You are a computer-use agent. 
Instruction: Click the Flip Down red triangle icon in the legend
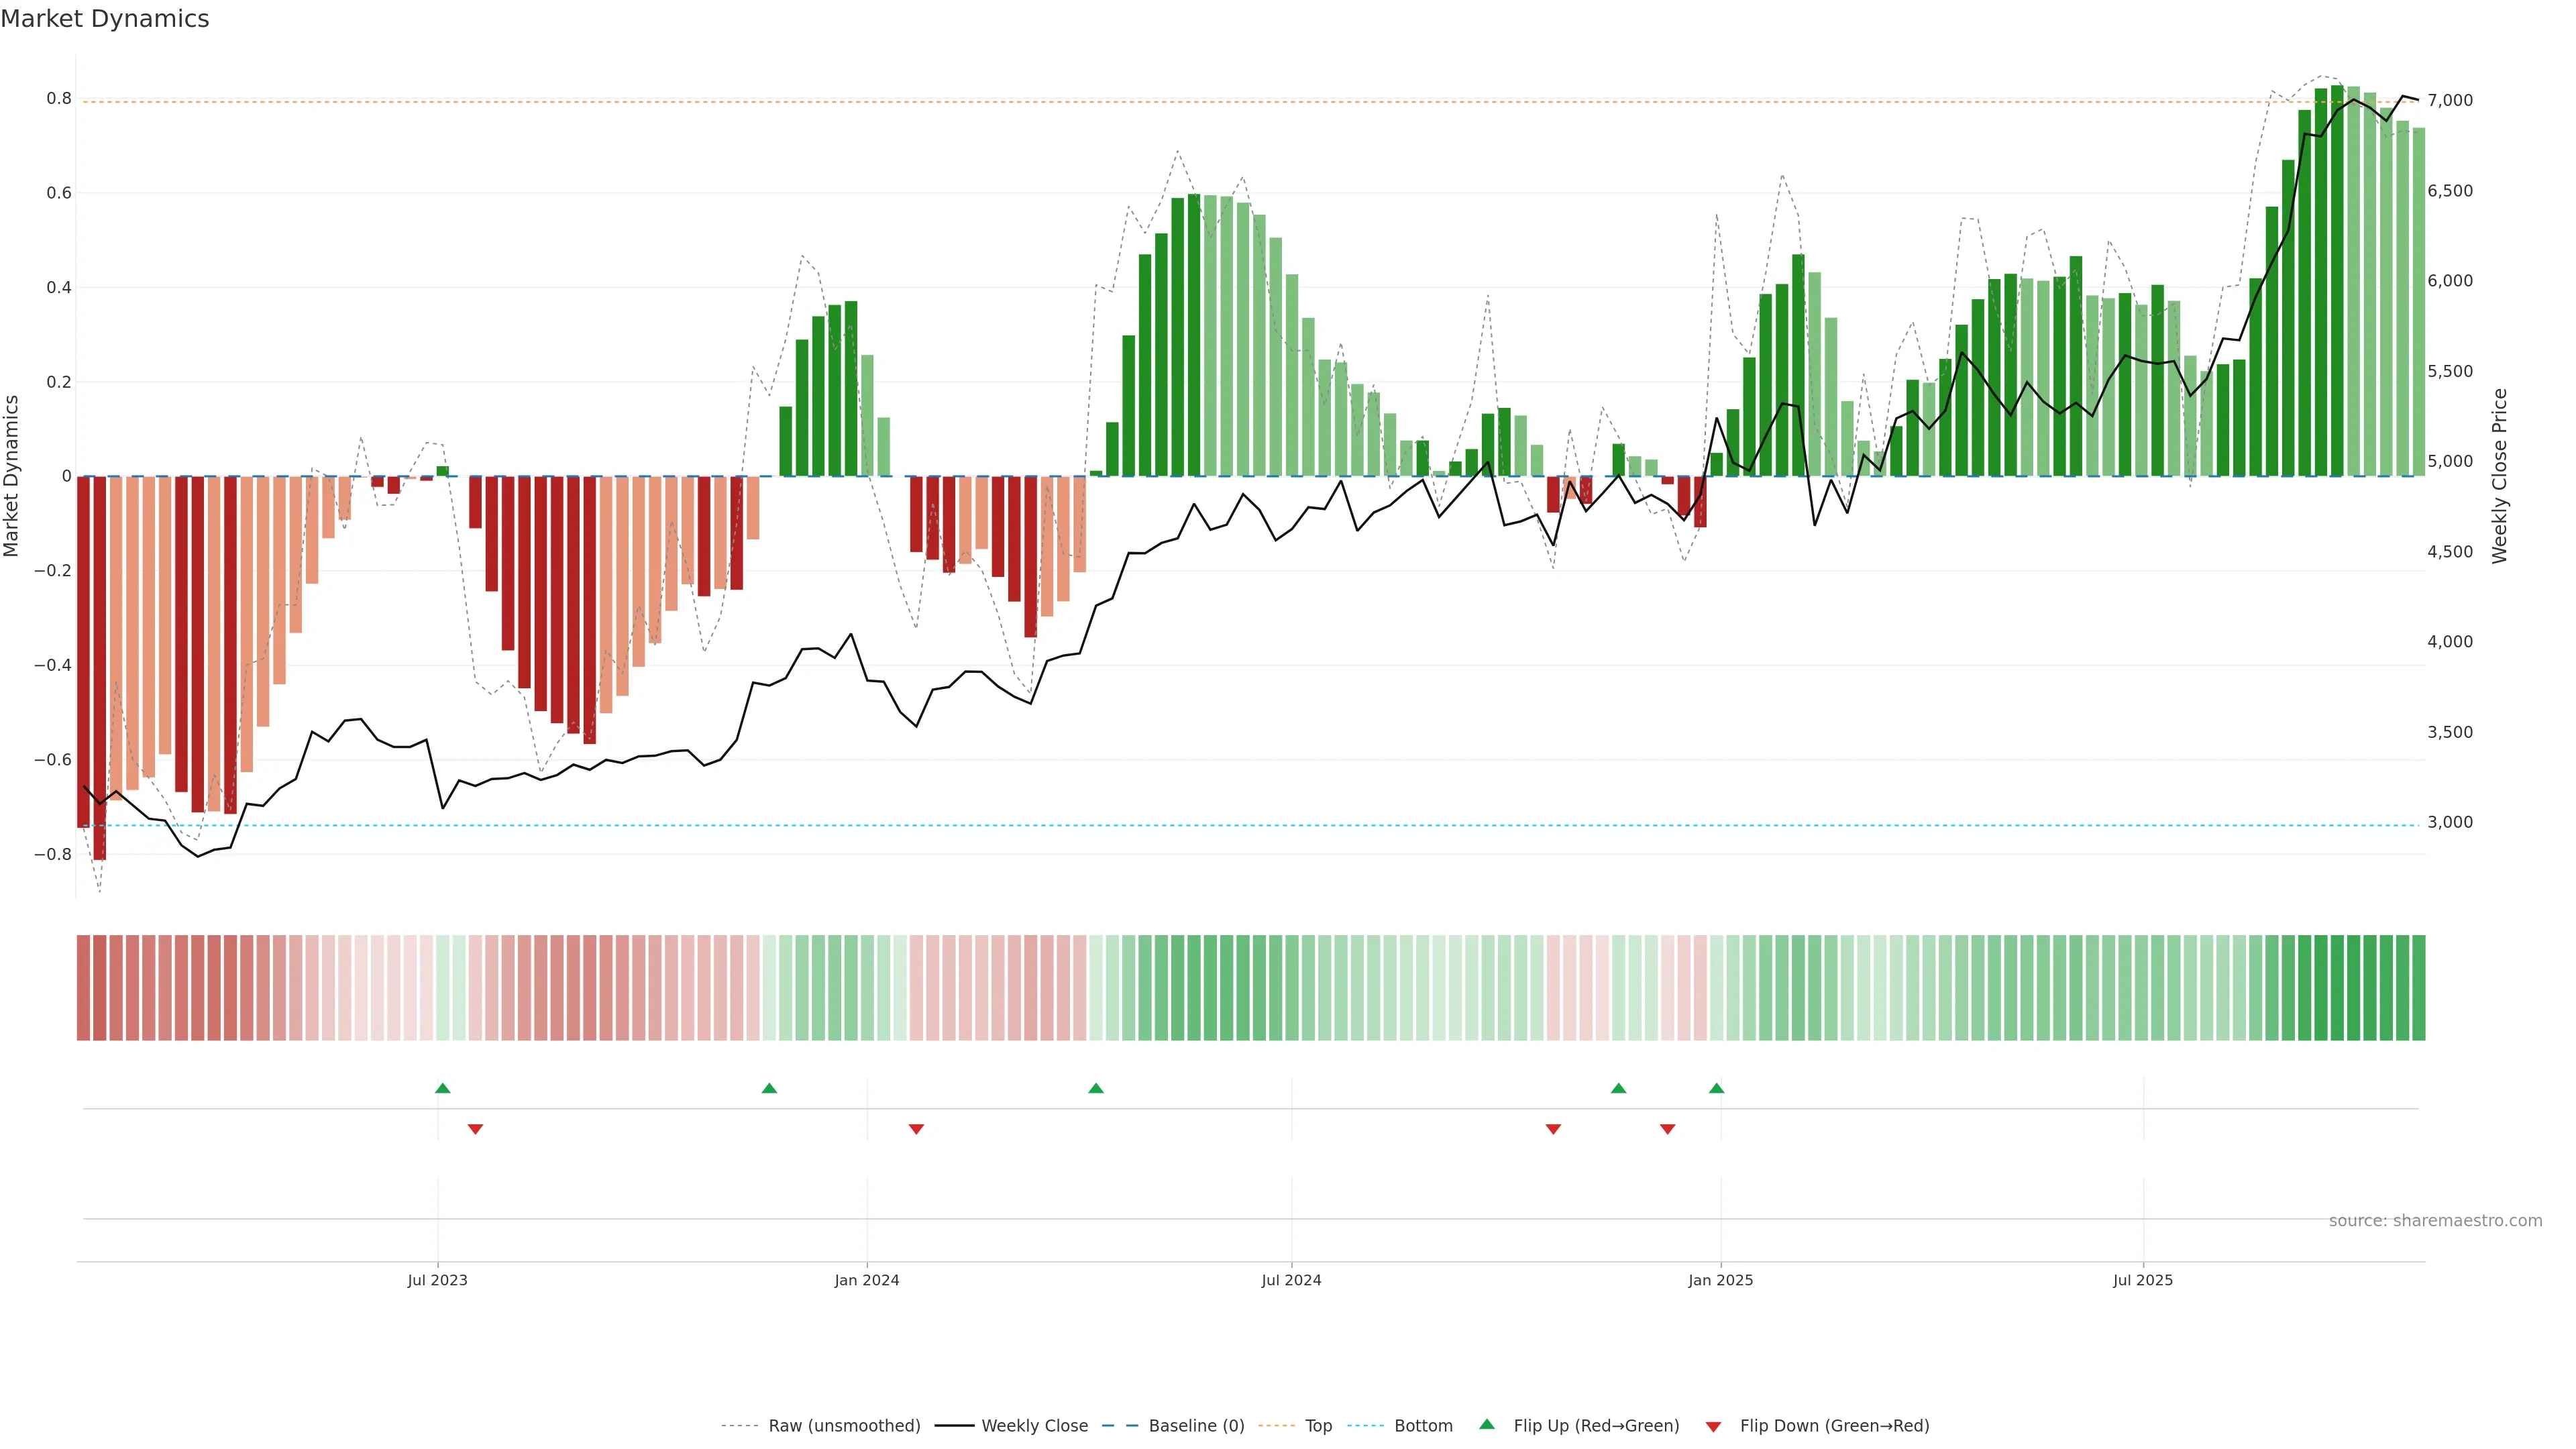pos(1713,1426)
